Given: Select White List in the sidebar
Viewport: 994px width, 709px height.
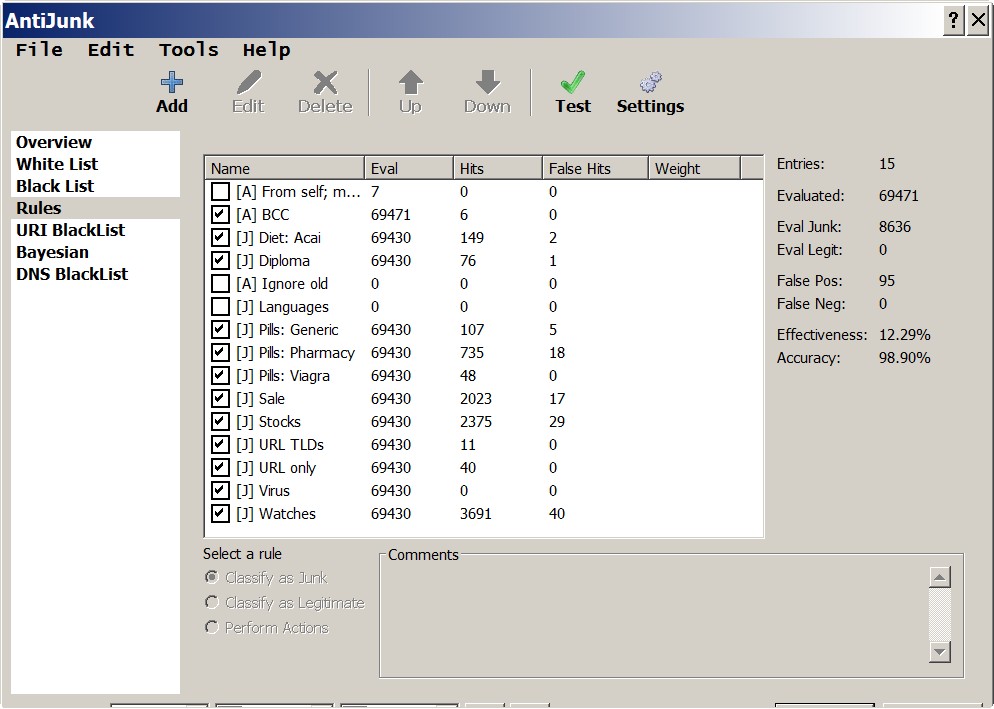Looking at the screenshot, I should [57, 164].
